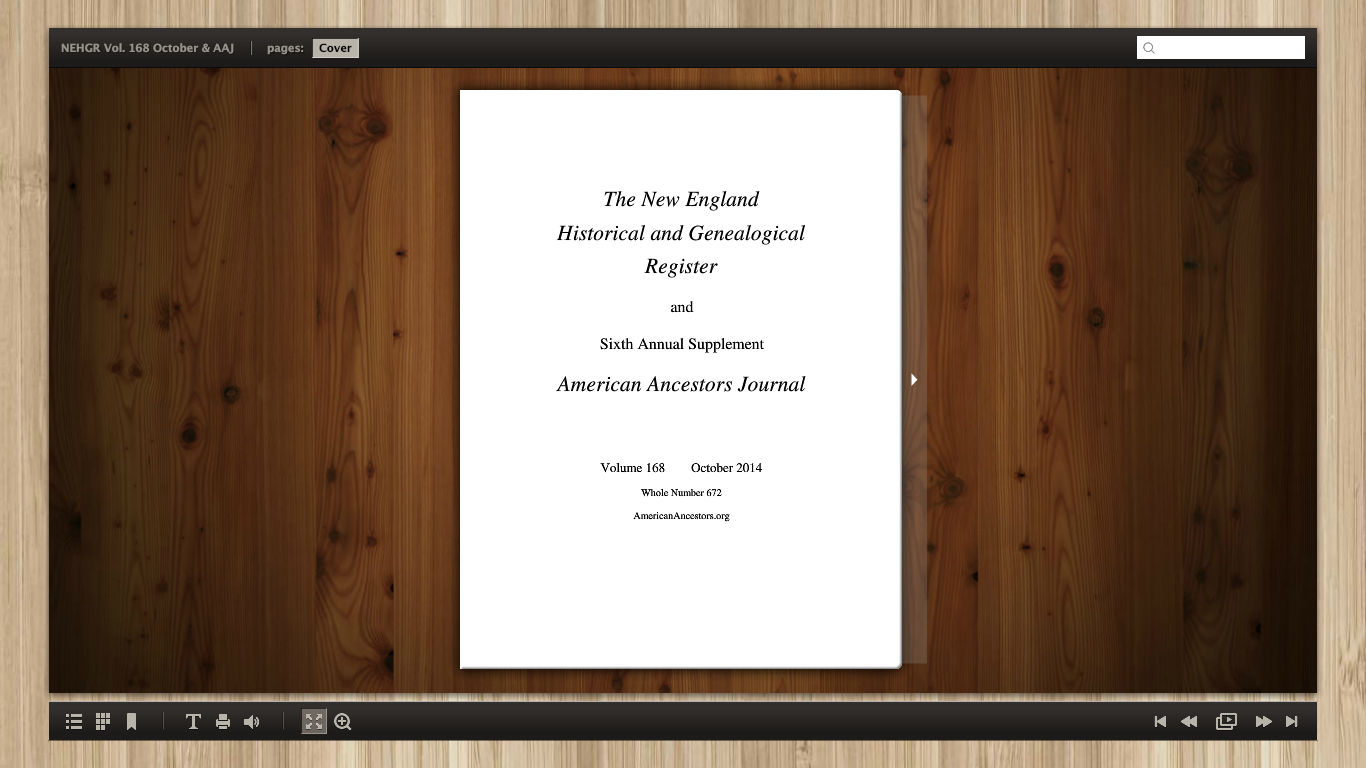Open the table of contents list icon
Image resolution: width=1366 pixels, height=768 pixels.
[x=74, y=722]
